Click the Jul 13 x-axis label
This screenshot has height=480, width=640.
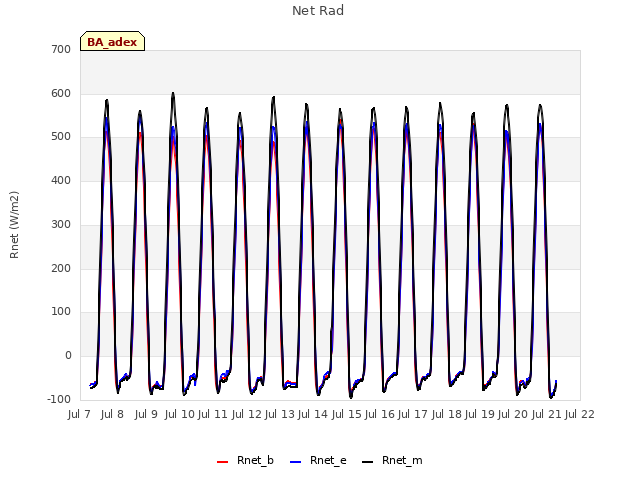coord(280,414)
